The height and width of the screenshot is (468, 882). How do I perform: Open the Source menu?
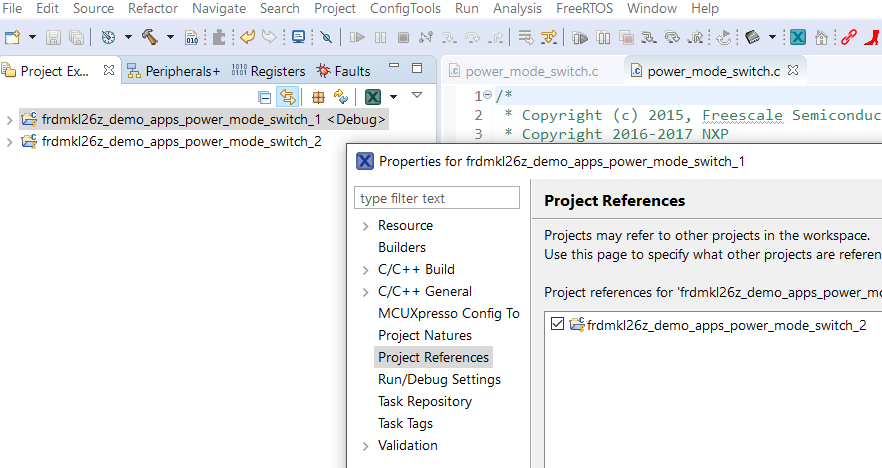93,8
